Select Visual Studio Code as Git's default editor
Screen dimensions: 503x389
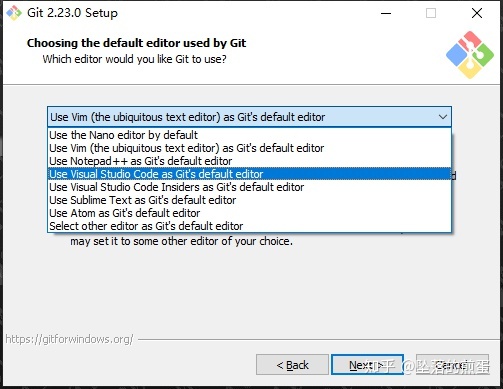tap(249, 174)
